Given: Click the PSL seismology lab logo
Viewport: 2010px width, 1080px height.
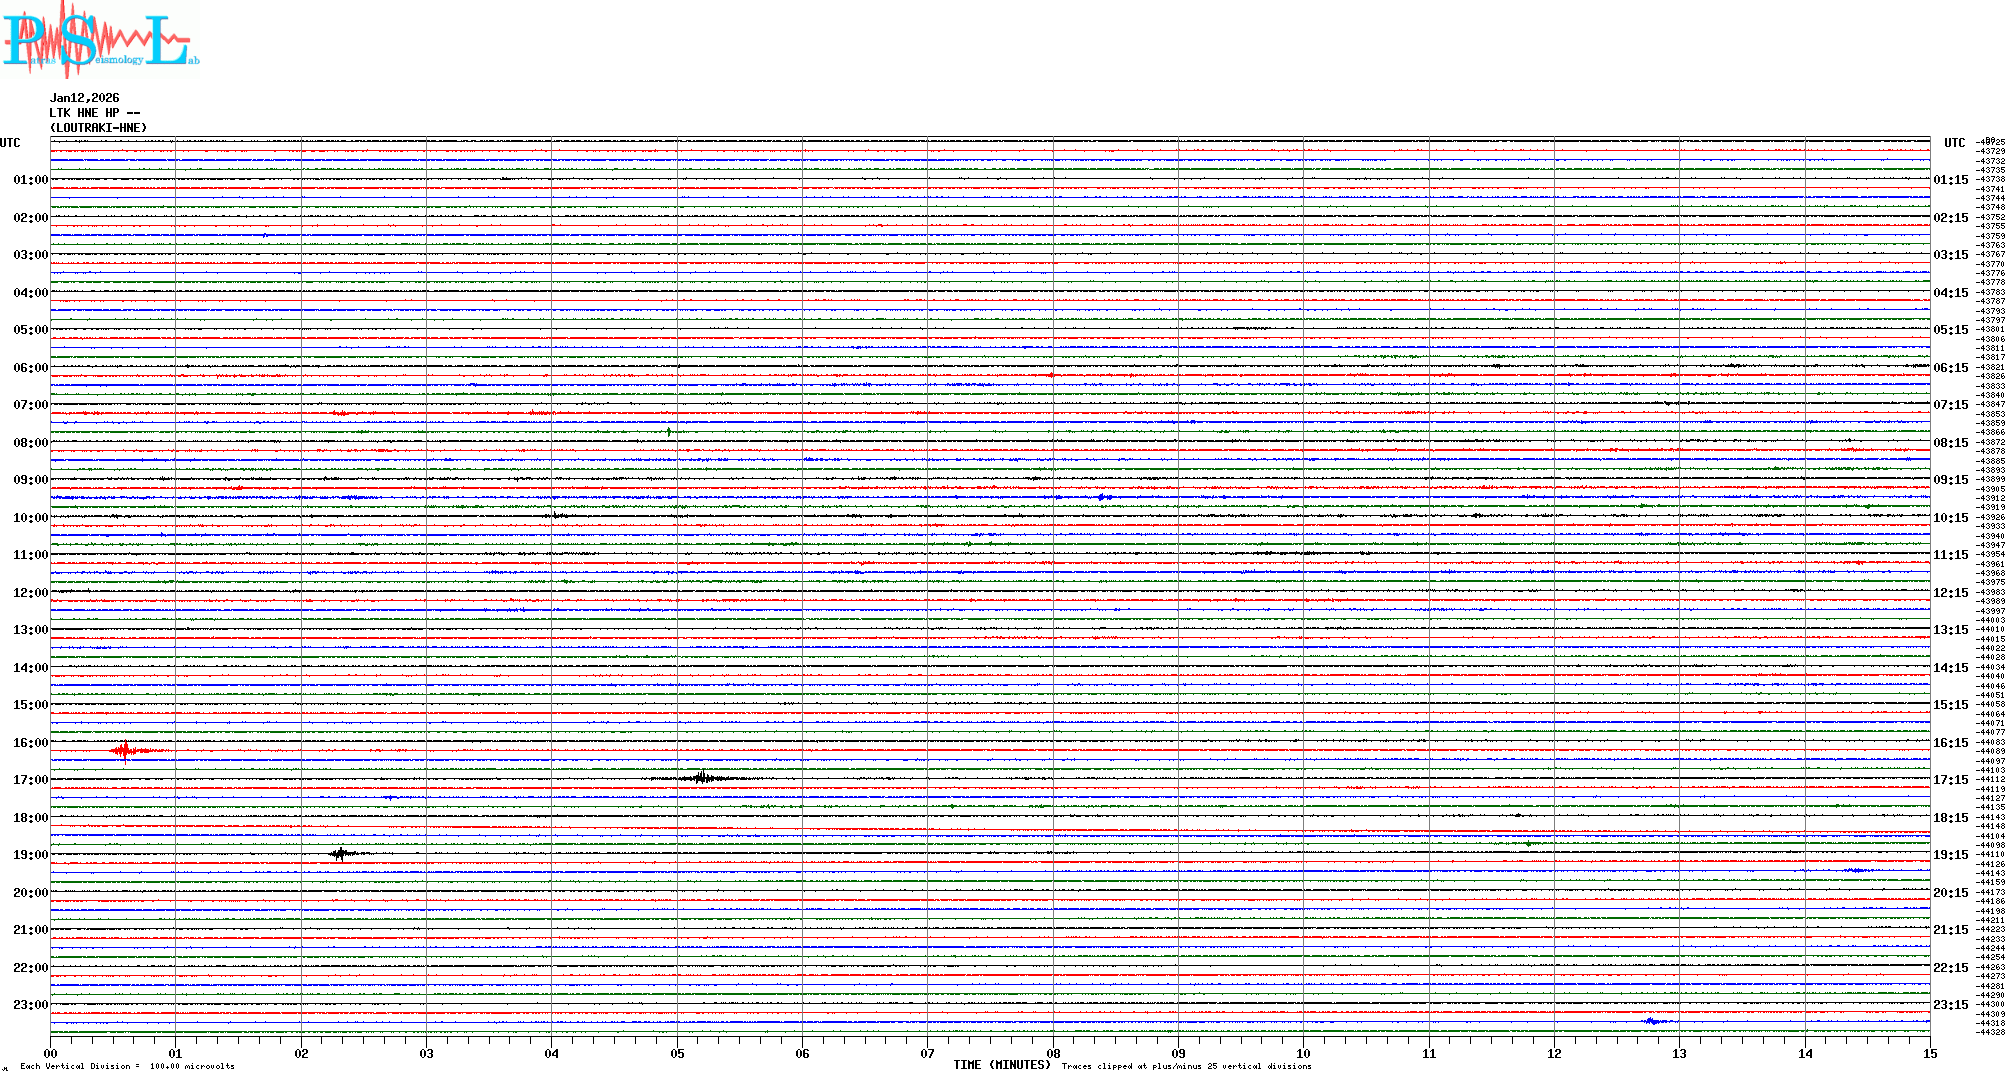Looking at the screenshot, I should [100, 40].
